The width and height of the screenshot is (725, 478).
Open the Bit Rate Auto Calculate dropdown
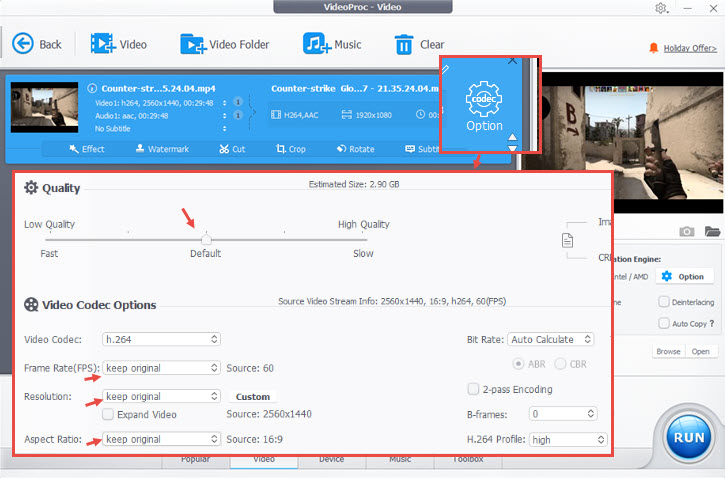[550, 339]
